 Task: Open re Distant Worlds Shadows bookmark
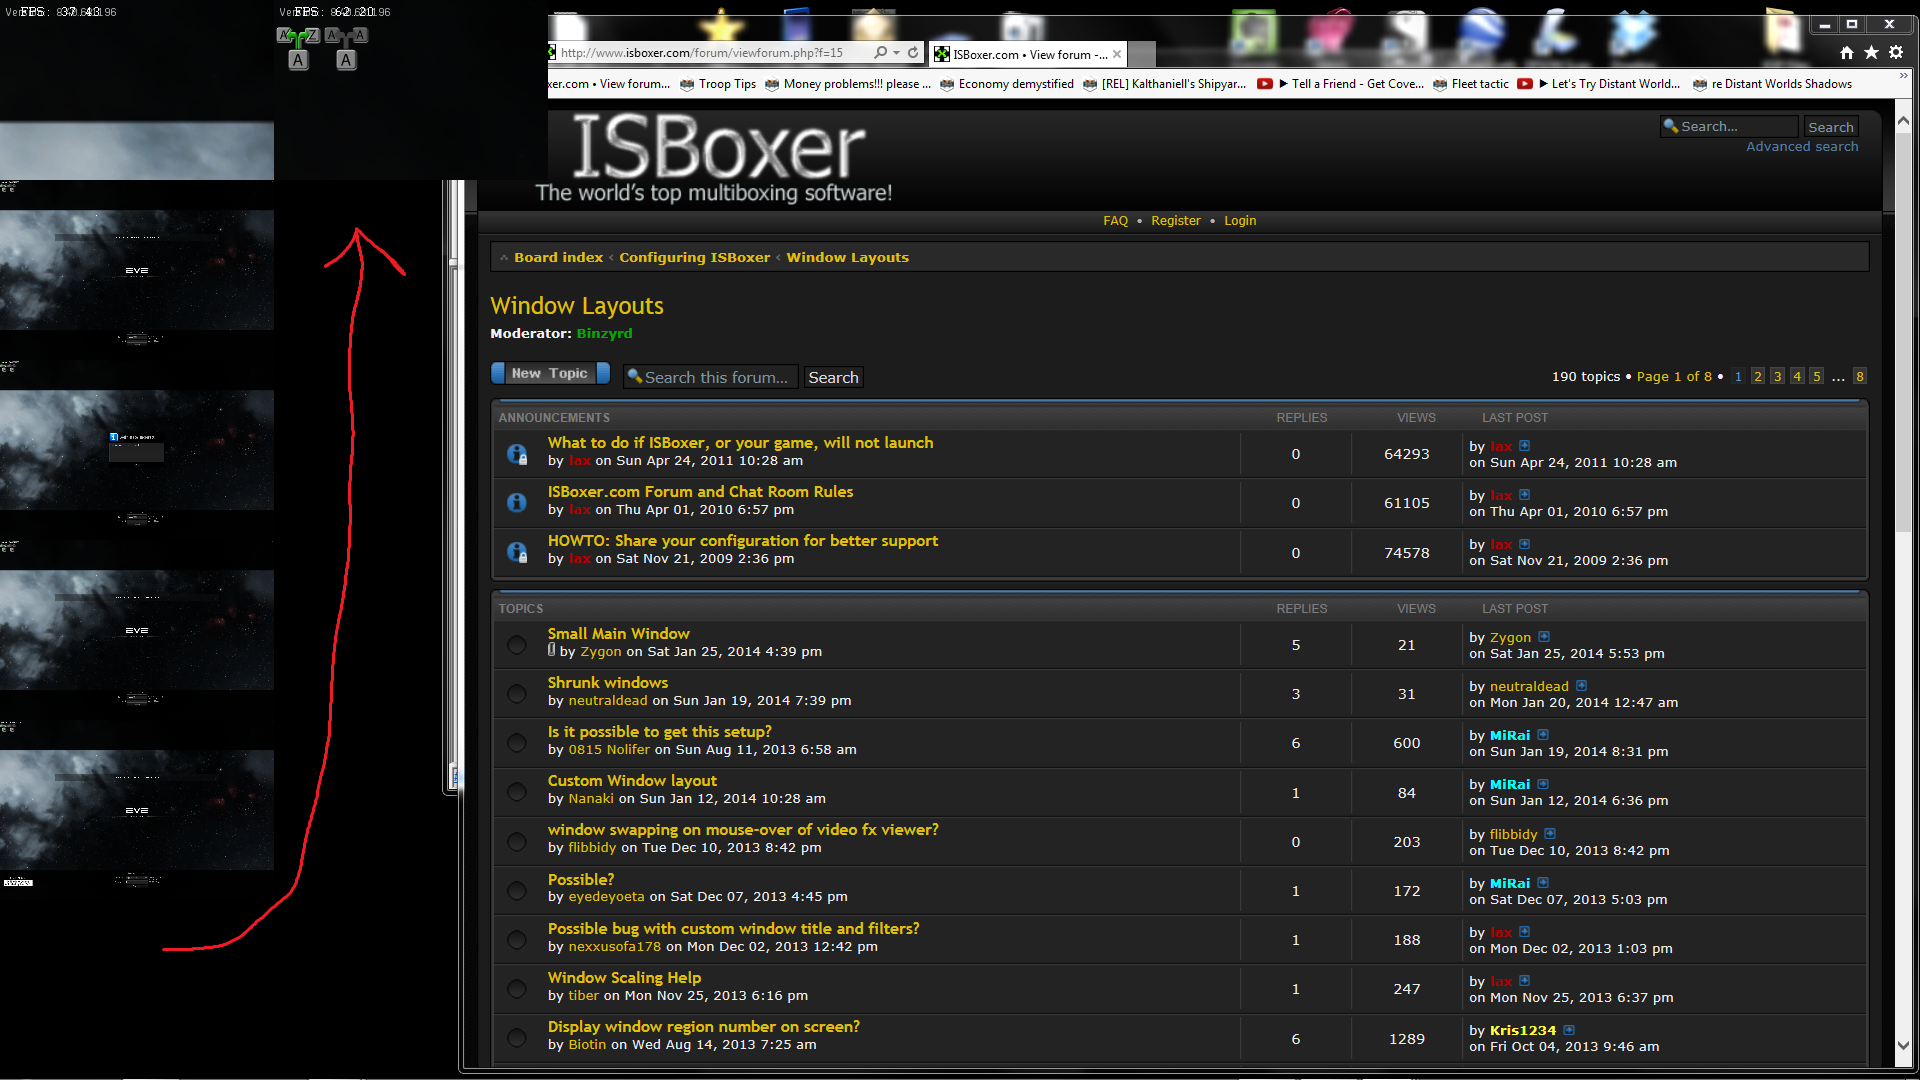tap(1772, 84)
